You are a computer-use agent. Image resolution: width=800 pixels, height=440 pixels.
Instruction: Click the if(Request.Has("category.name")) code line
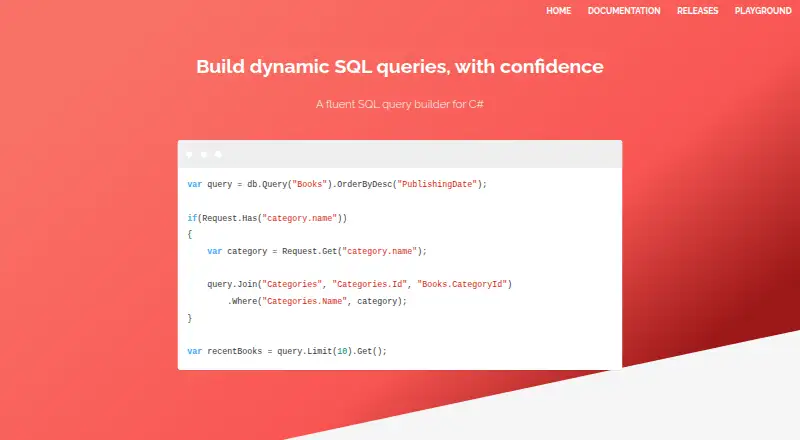pyautogui.click(x=267, y=218)
